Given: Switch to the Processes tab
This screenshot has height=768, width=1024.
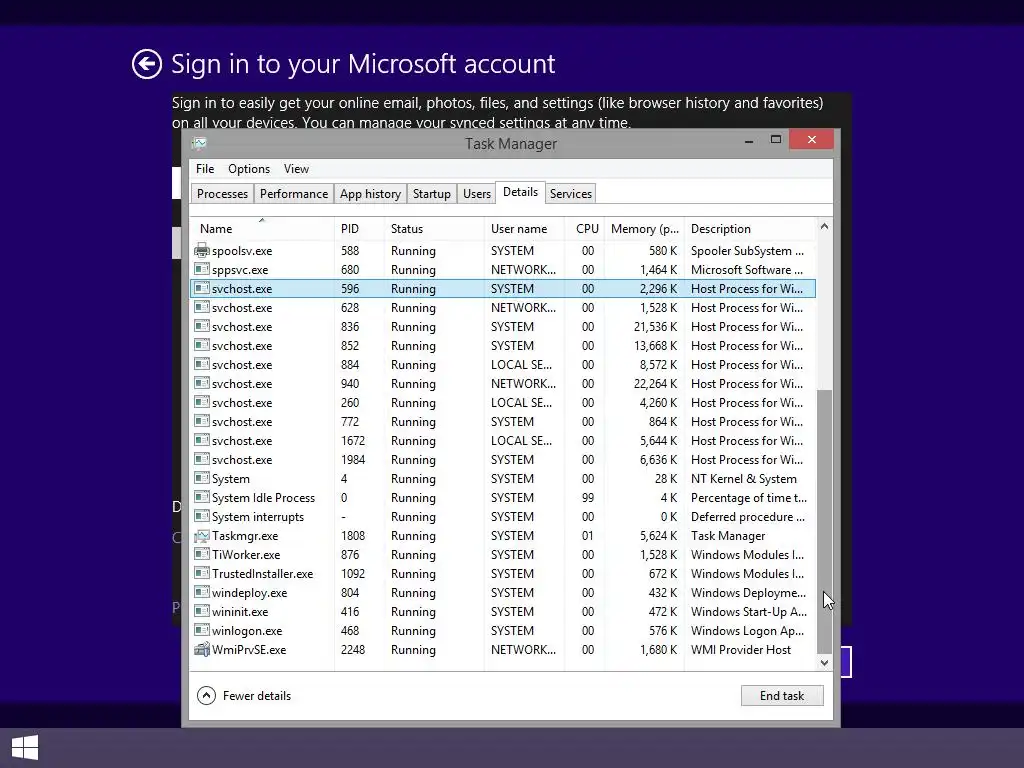Looking at the screenshot, I should [x=222, y=193].
